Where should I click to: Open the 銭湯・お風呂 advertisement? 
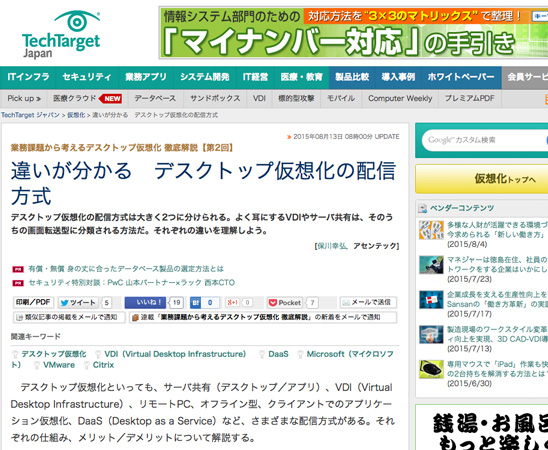tap(482, 428)
